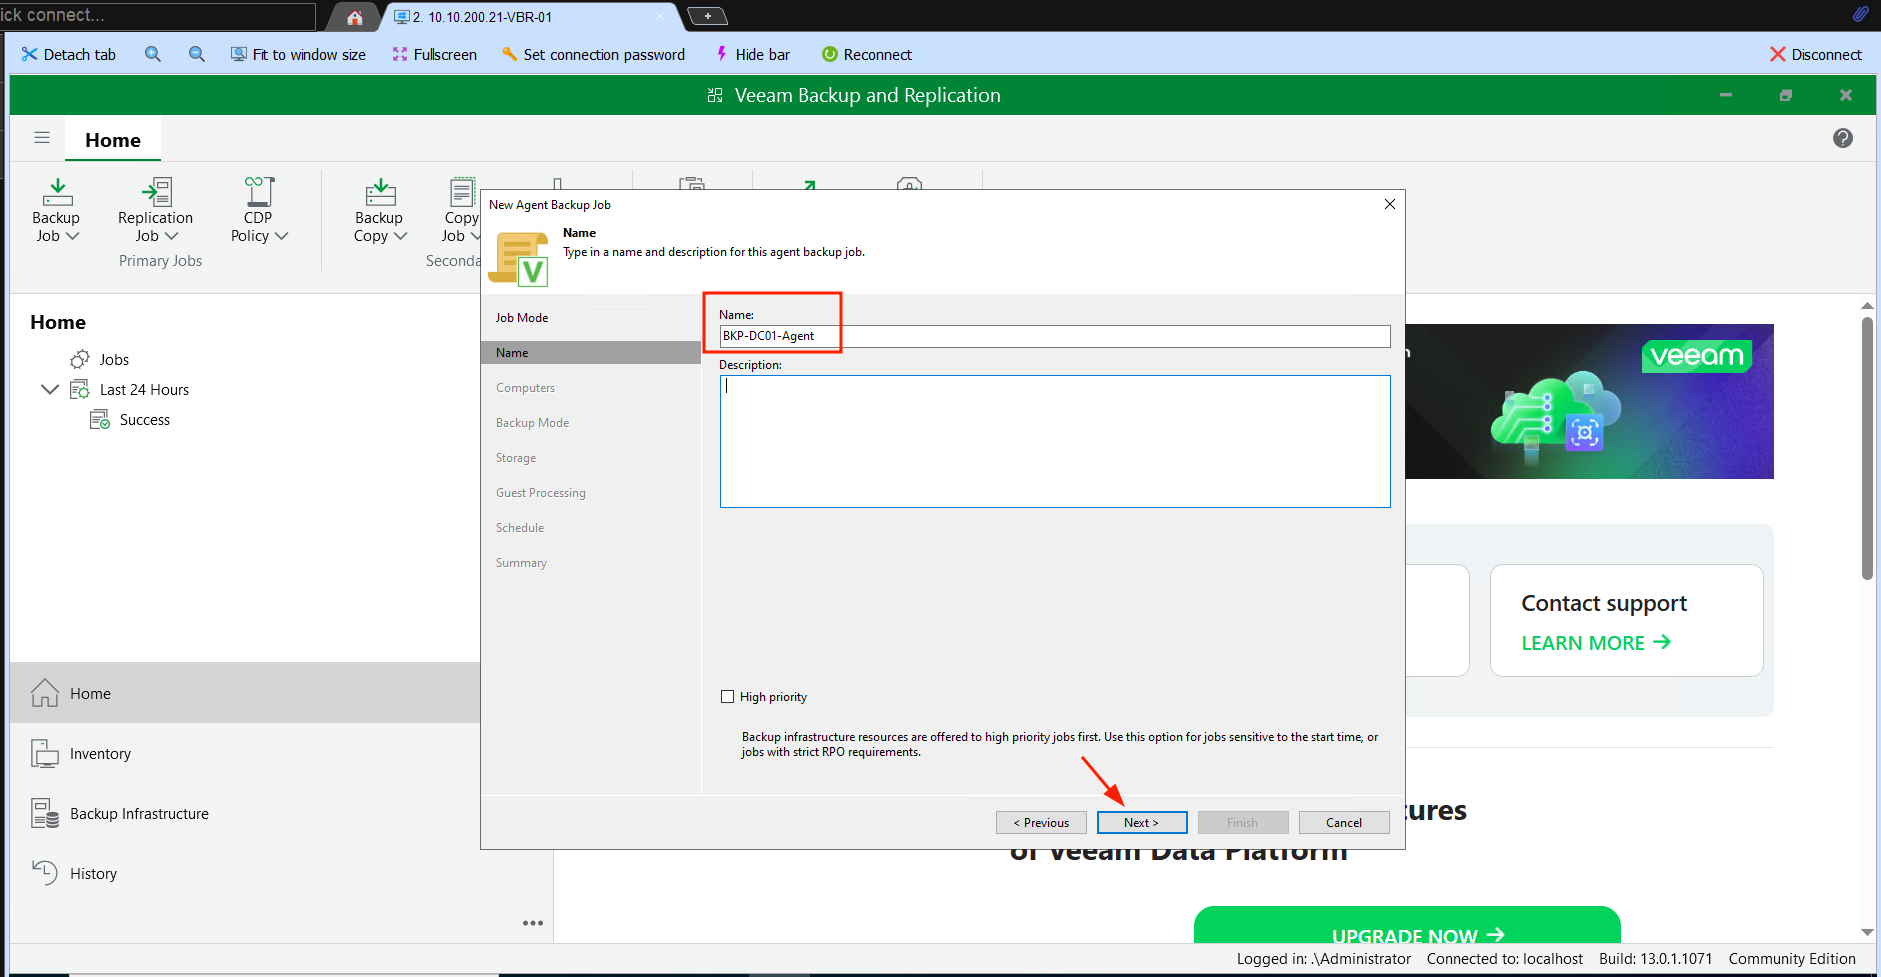Image resolution: width=1881 pixels, height=977 pixels.
Task: Open the Backup Job ribbon icon
Action: click(x=57, y=192)
